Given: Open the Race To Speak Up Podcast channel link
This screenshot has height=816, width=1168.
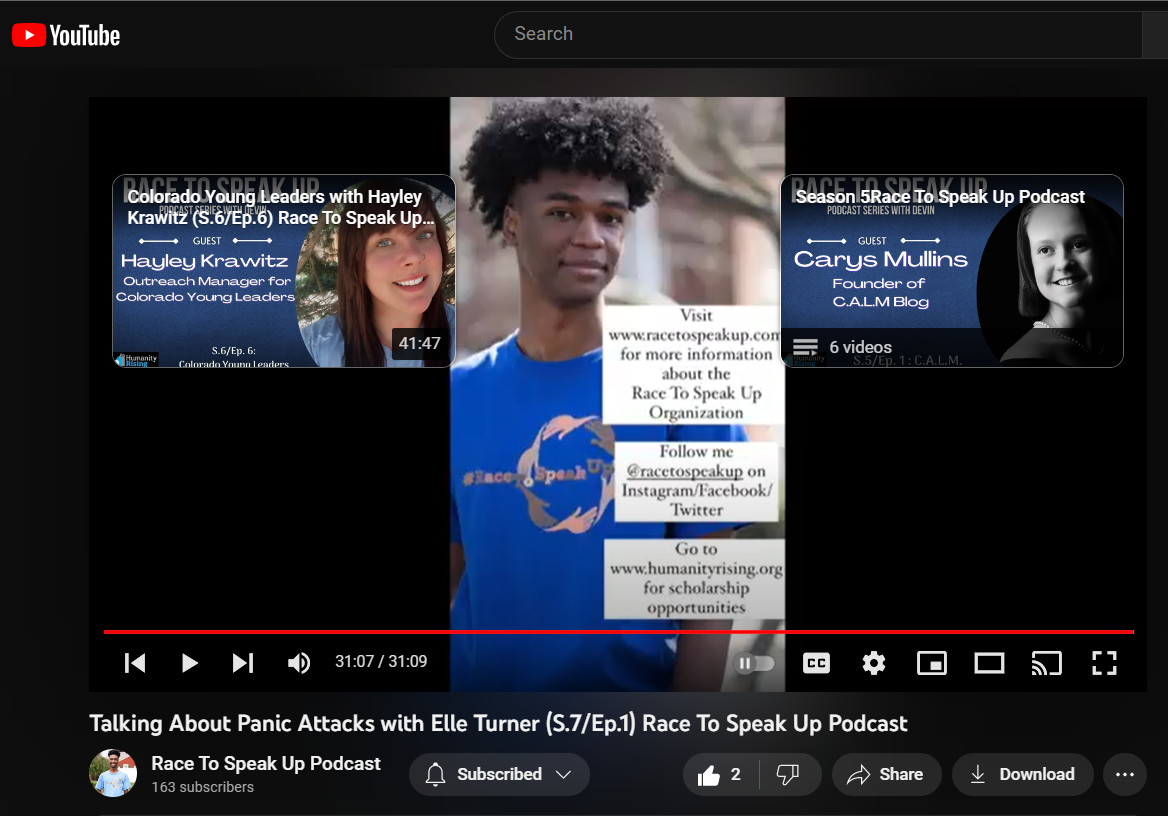Looking at the screenshot, I should point(265,763).
